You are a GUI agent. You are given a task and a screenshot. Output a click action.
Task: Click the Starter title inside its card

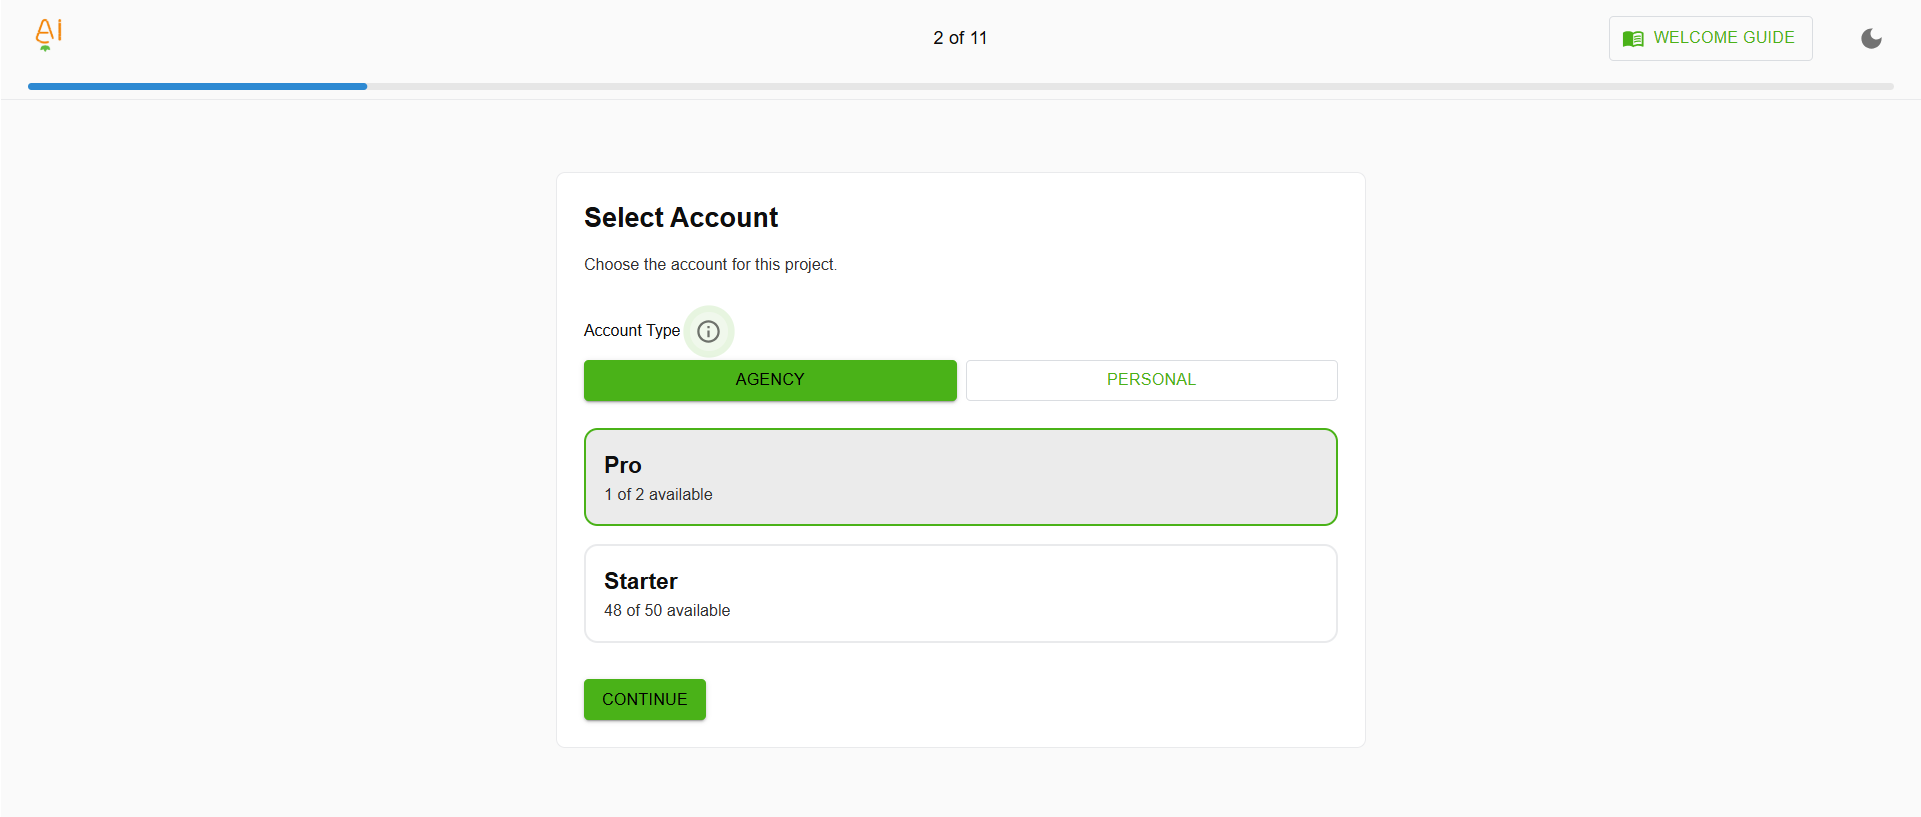click(640, 580)
